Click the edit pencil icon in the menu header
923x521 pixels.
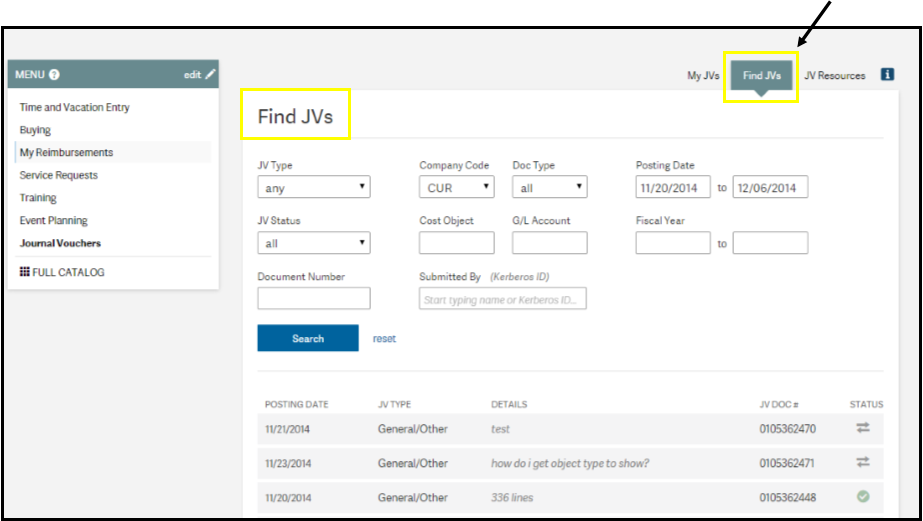tap(210, 74)
